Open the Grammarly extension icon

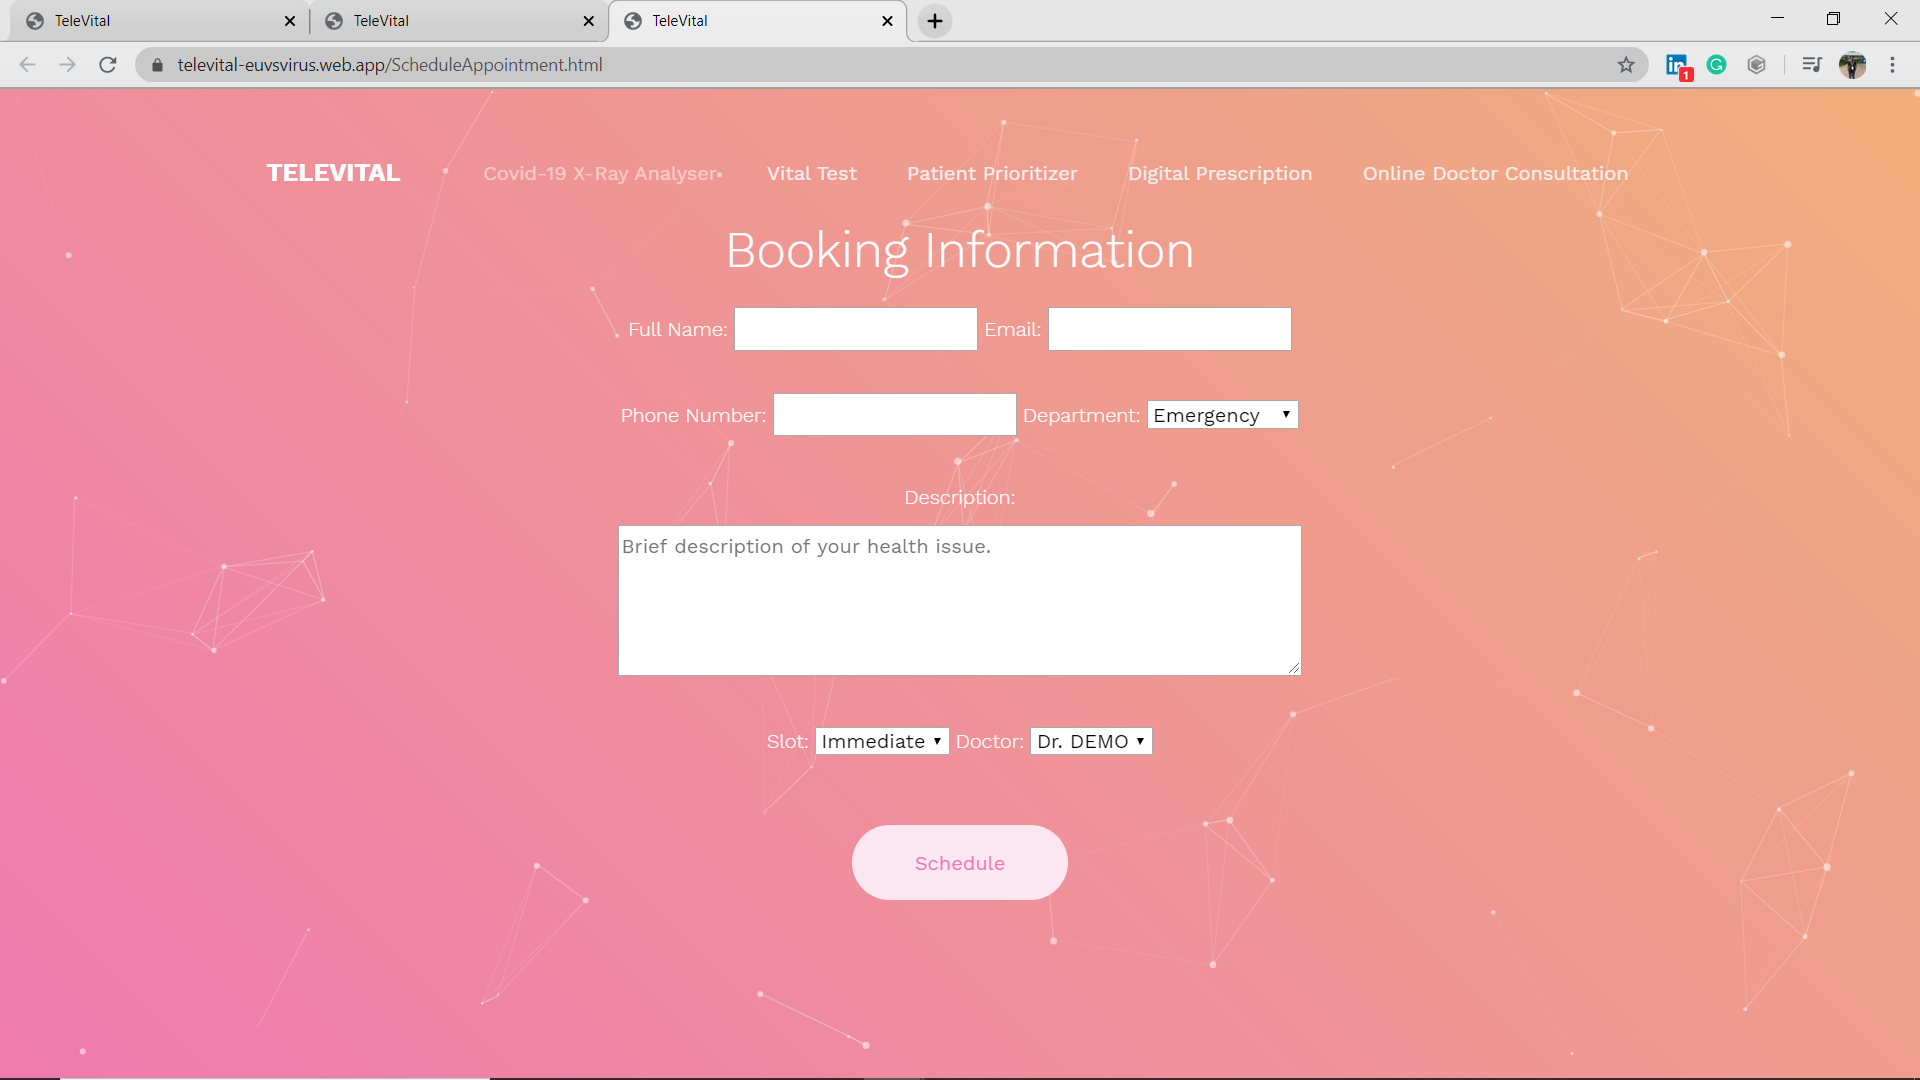click(1717, 65)
